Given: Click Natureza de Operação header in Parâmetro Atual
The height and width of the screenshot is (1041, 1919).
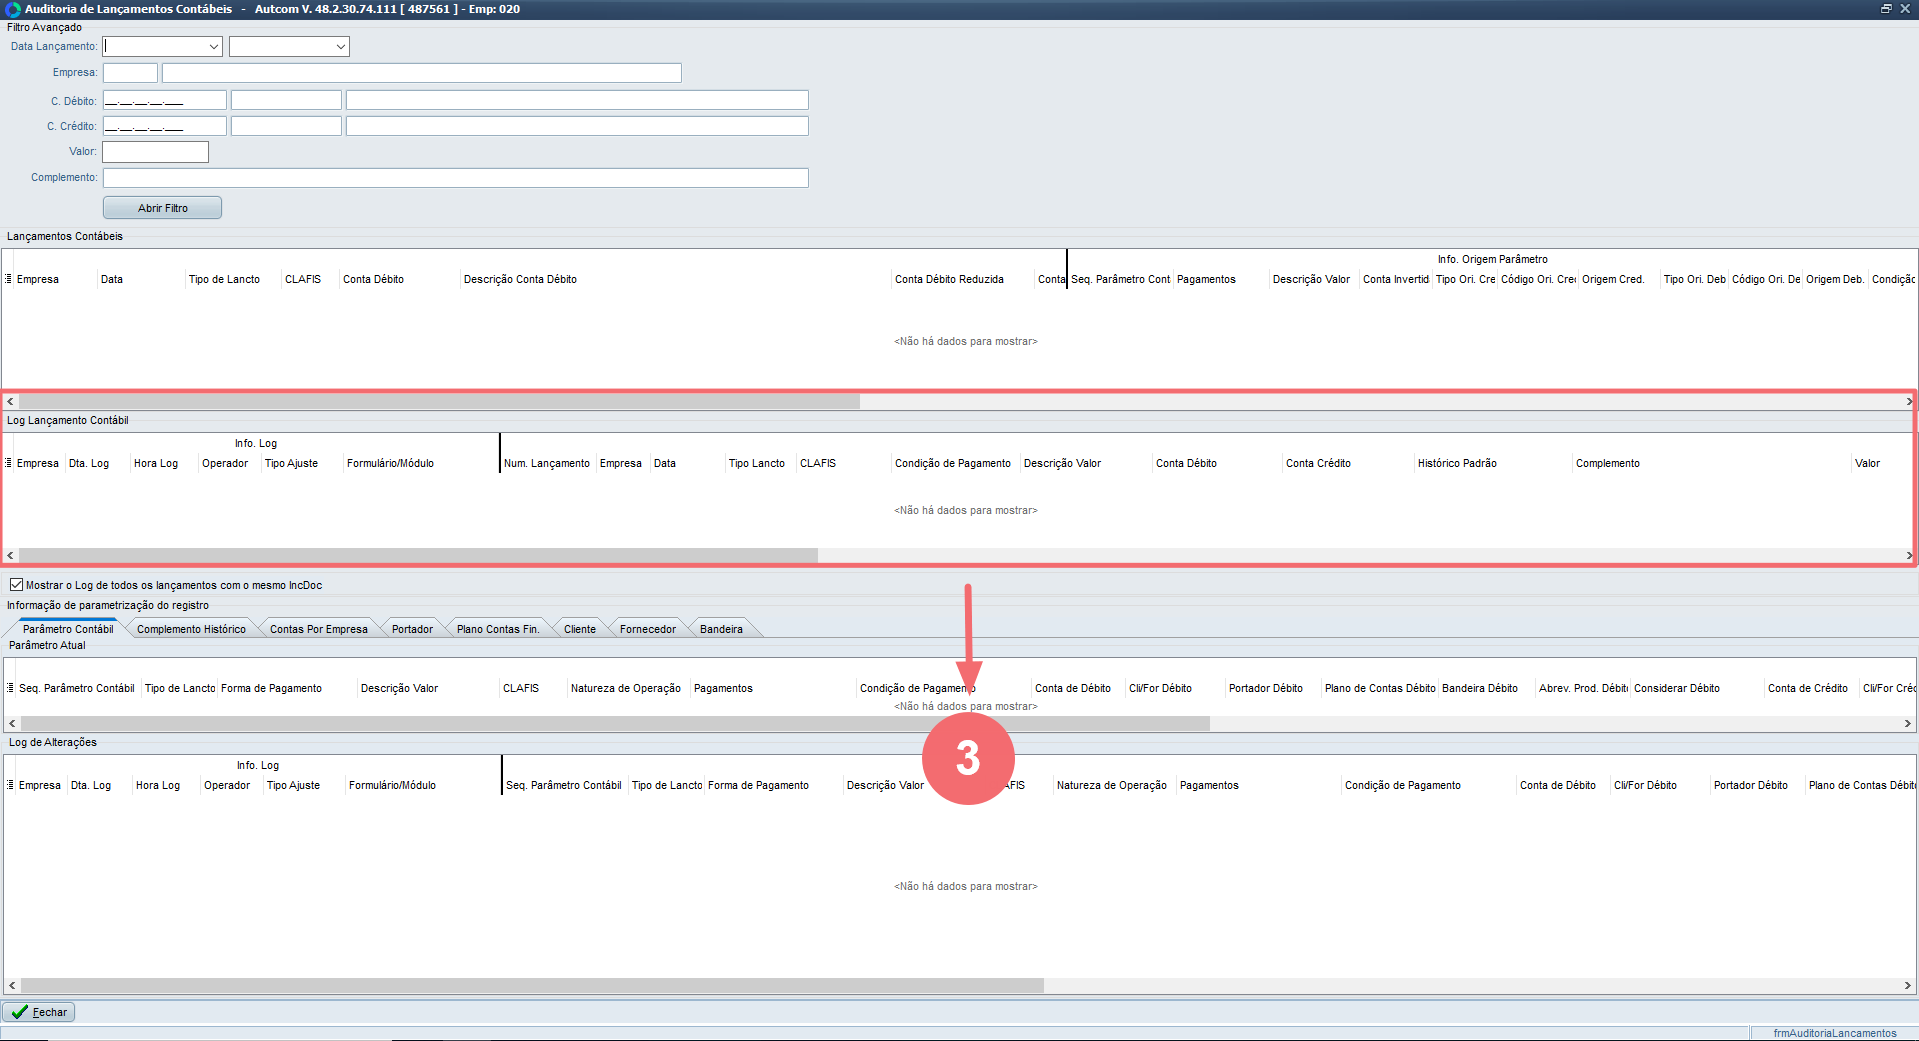Looking at the screenshot, I should (626, 688).
